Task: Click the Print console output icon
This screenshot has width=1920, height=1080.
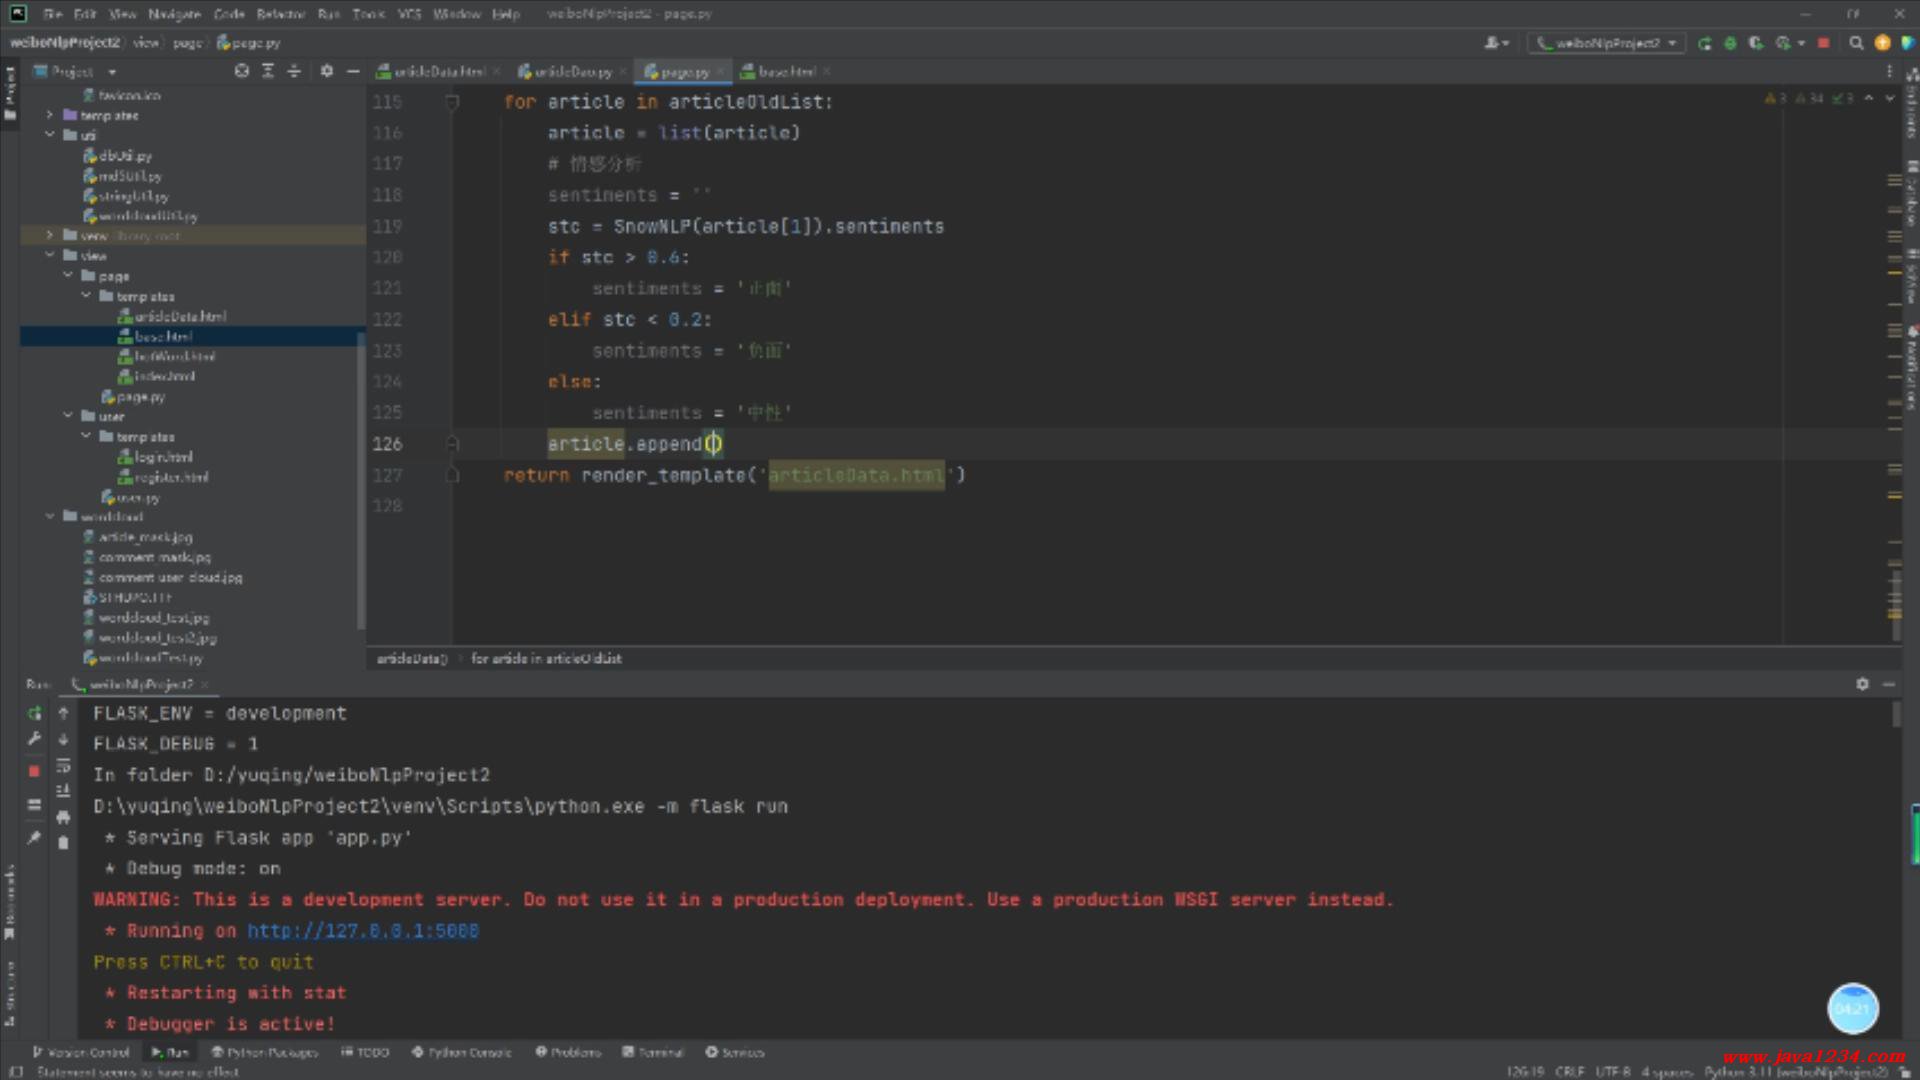Action: tap(63, 816)
